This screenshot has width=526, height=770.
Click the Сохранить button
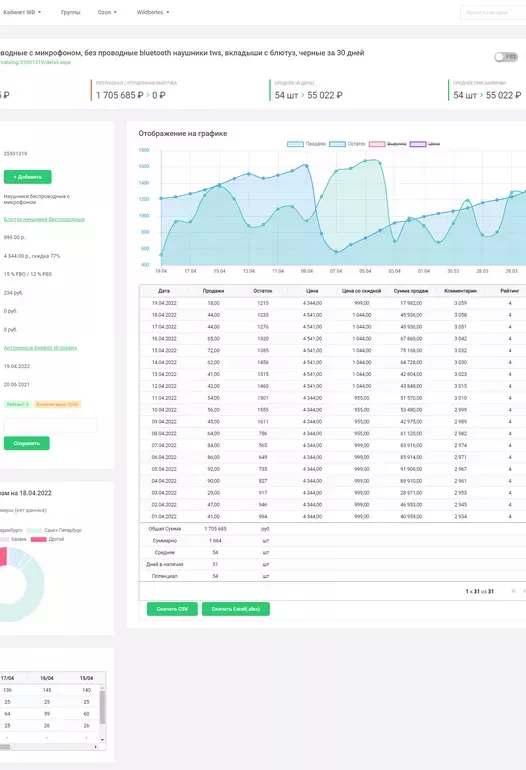27,443
